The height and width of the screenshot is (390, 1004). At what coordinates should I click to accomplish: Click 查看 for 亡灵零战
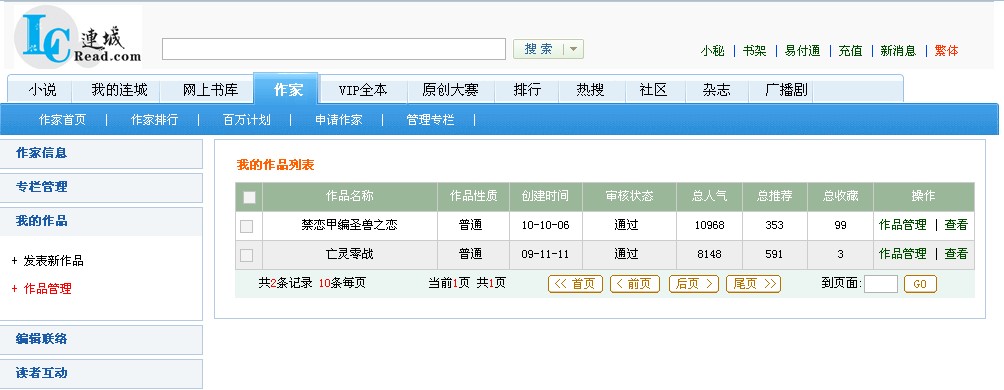[956, 254]
